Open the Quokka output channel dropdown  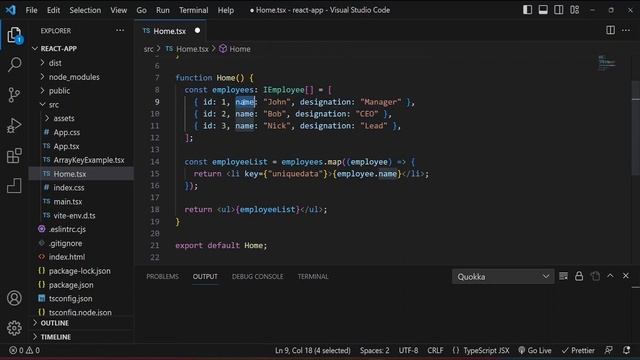(503, 277)
